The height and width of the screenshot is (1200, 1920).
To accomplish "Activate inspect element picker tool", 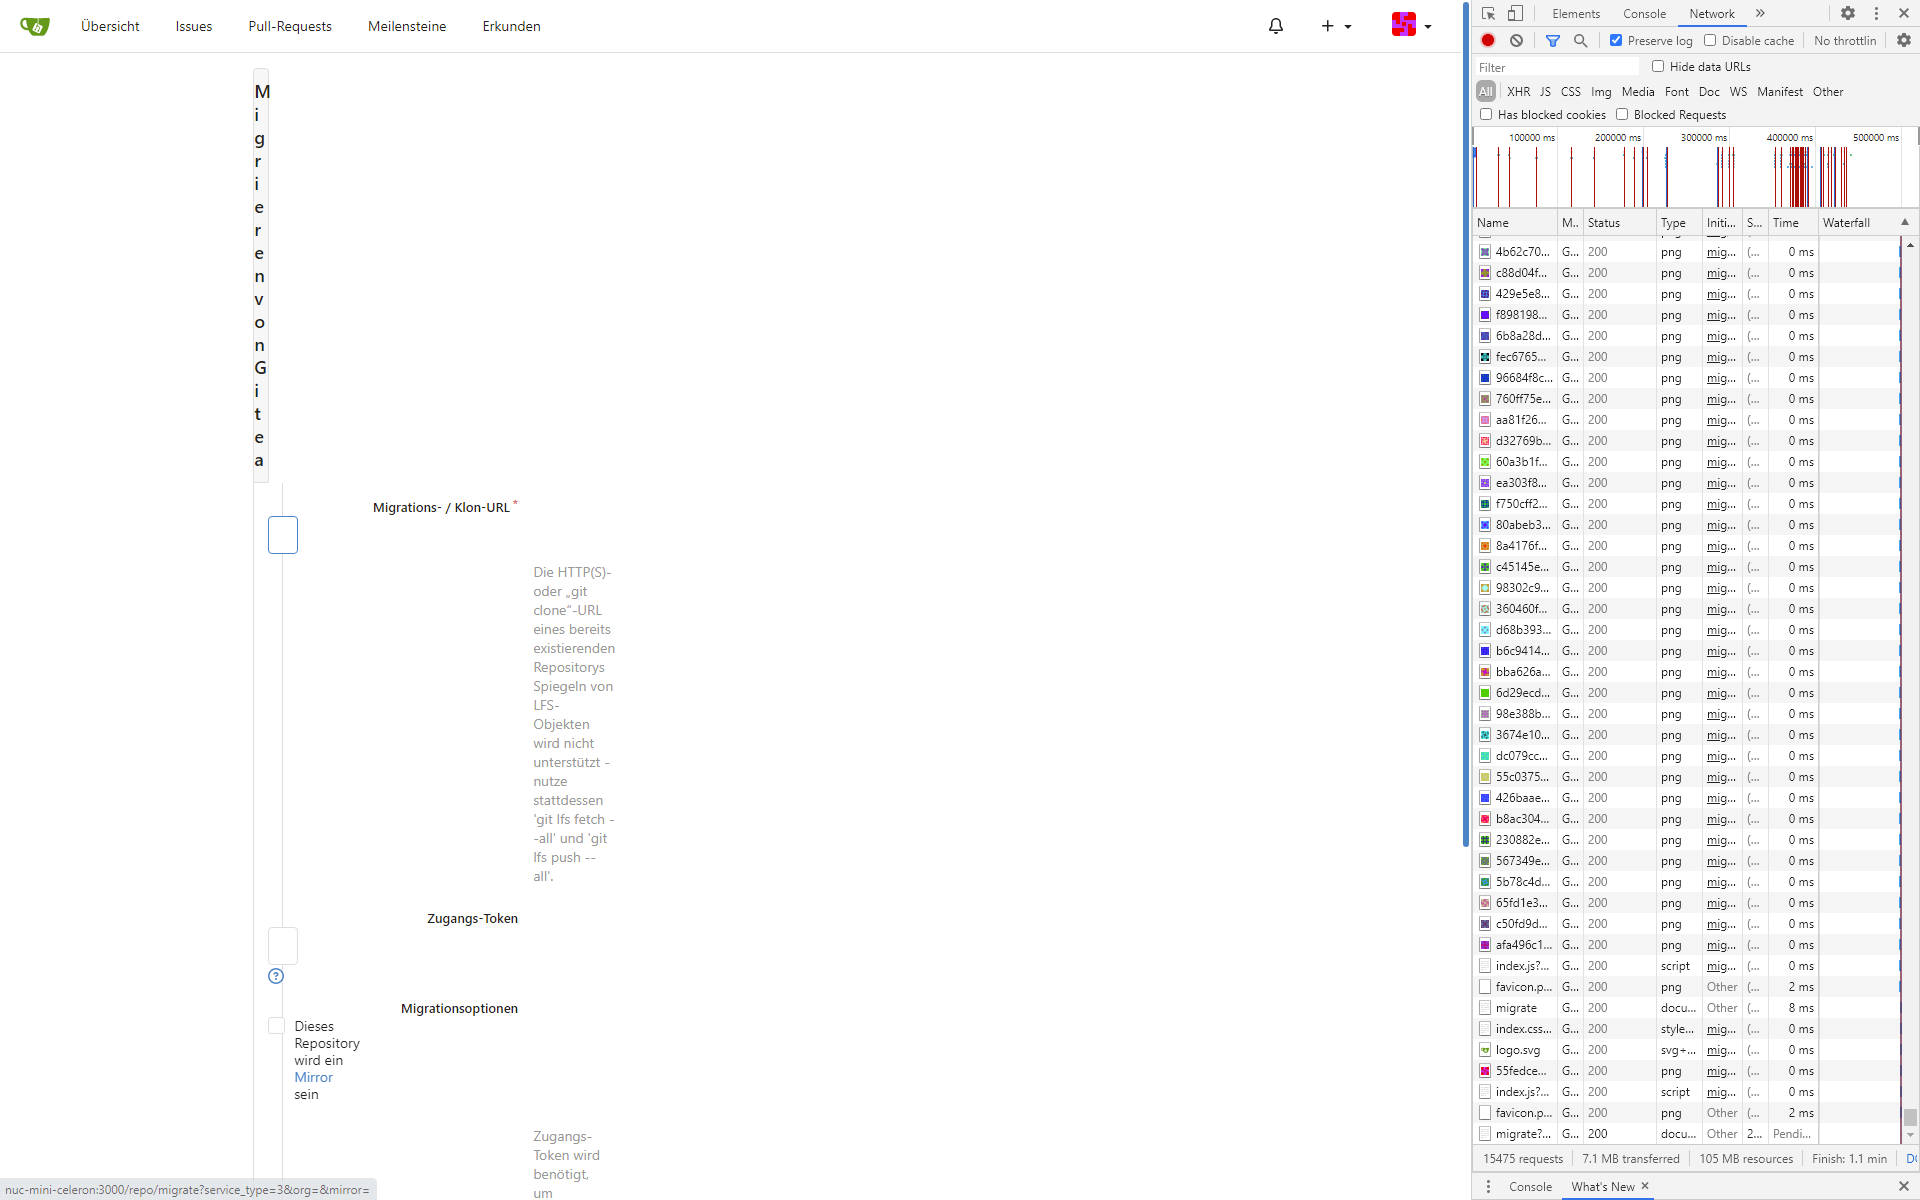I will pos(1489,13).
